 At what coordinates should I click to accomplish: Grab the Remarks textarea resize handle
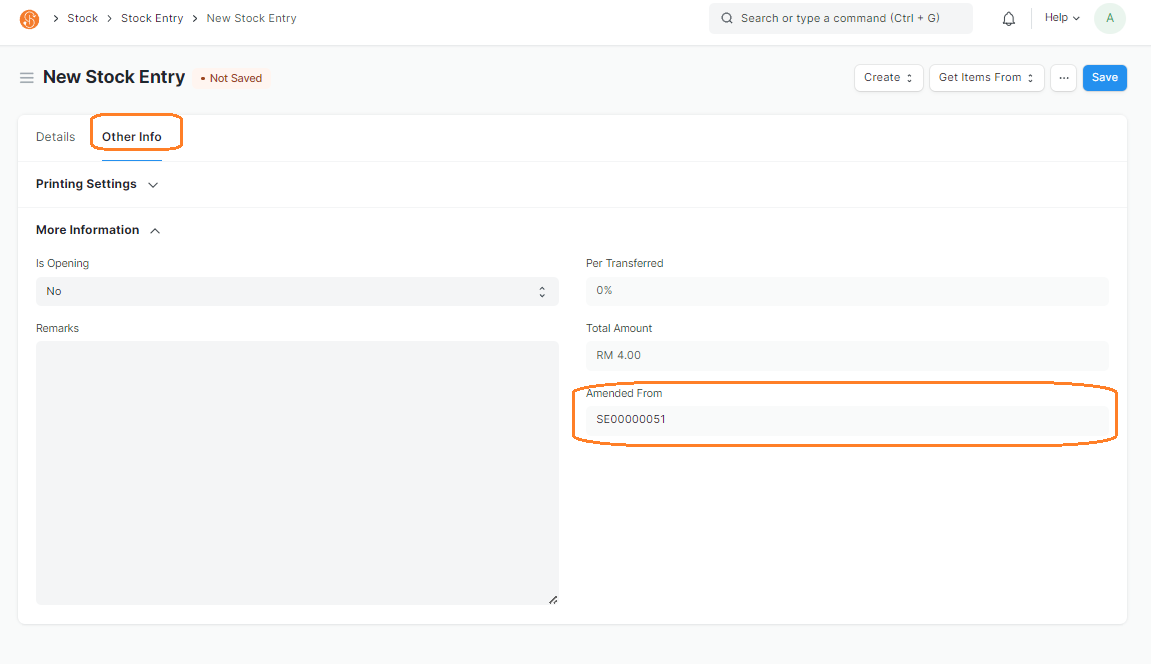click(553, 599)
